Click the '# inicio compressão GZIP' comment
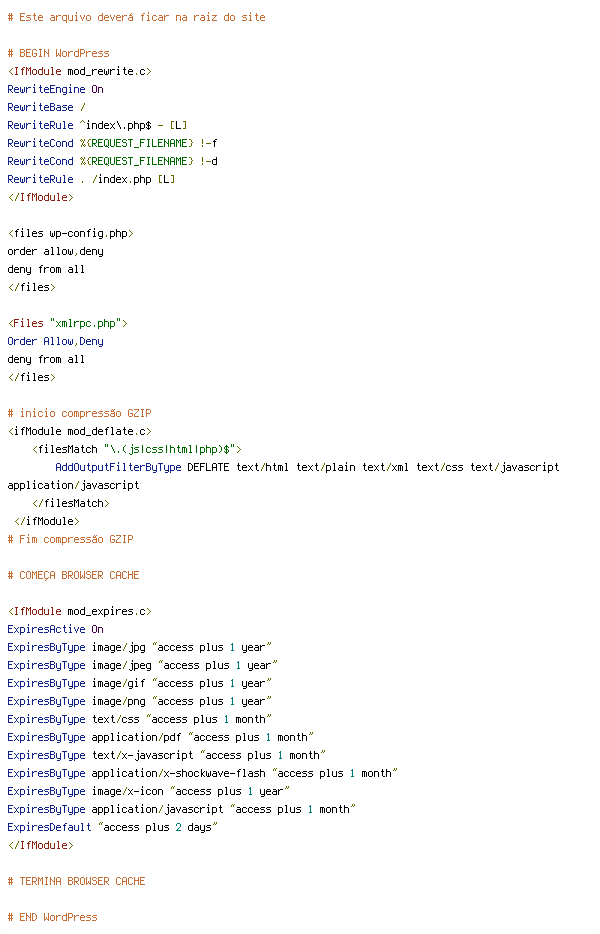The width and height of the screenshot is (600, 934). [x=79, y=413]
